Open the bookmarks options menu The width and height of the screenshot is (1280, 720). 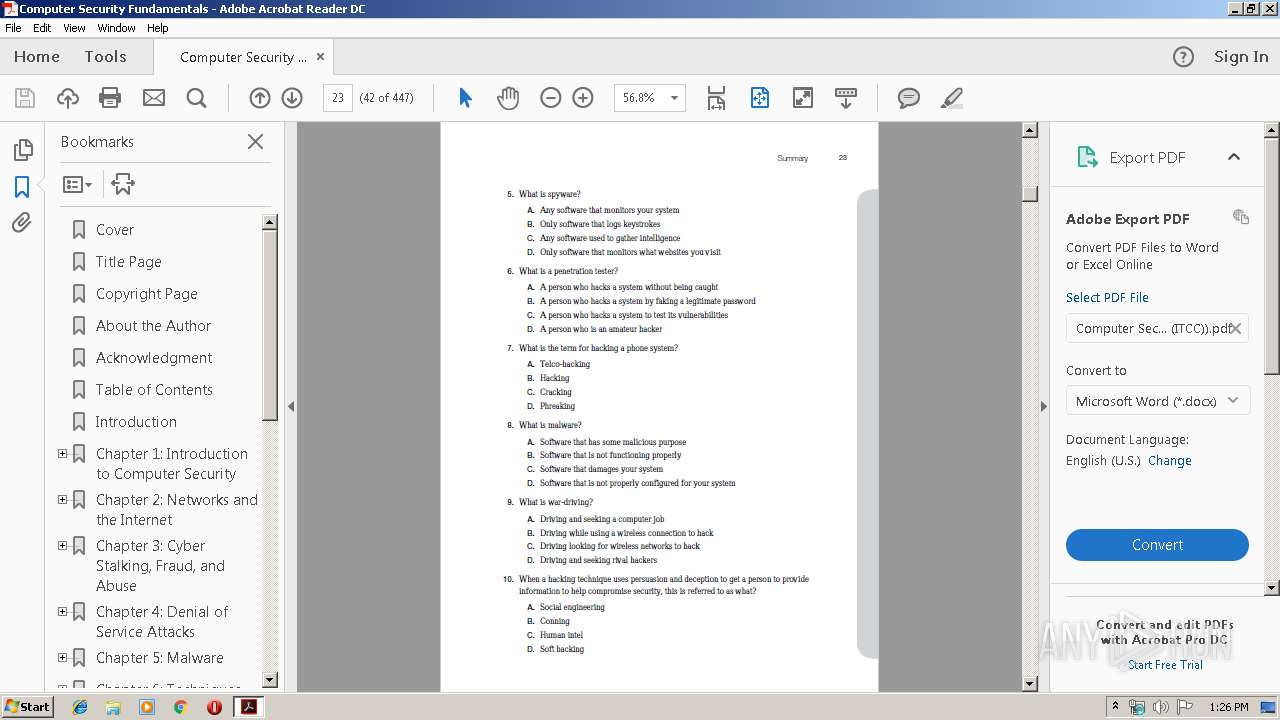(77, 184)
